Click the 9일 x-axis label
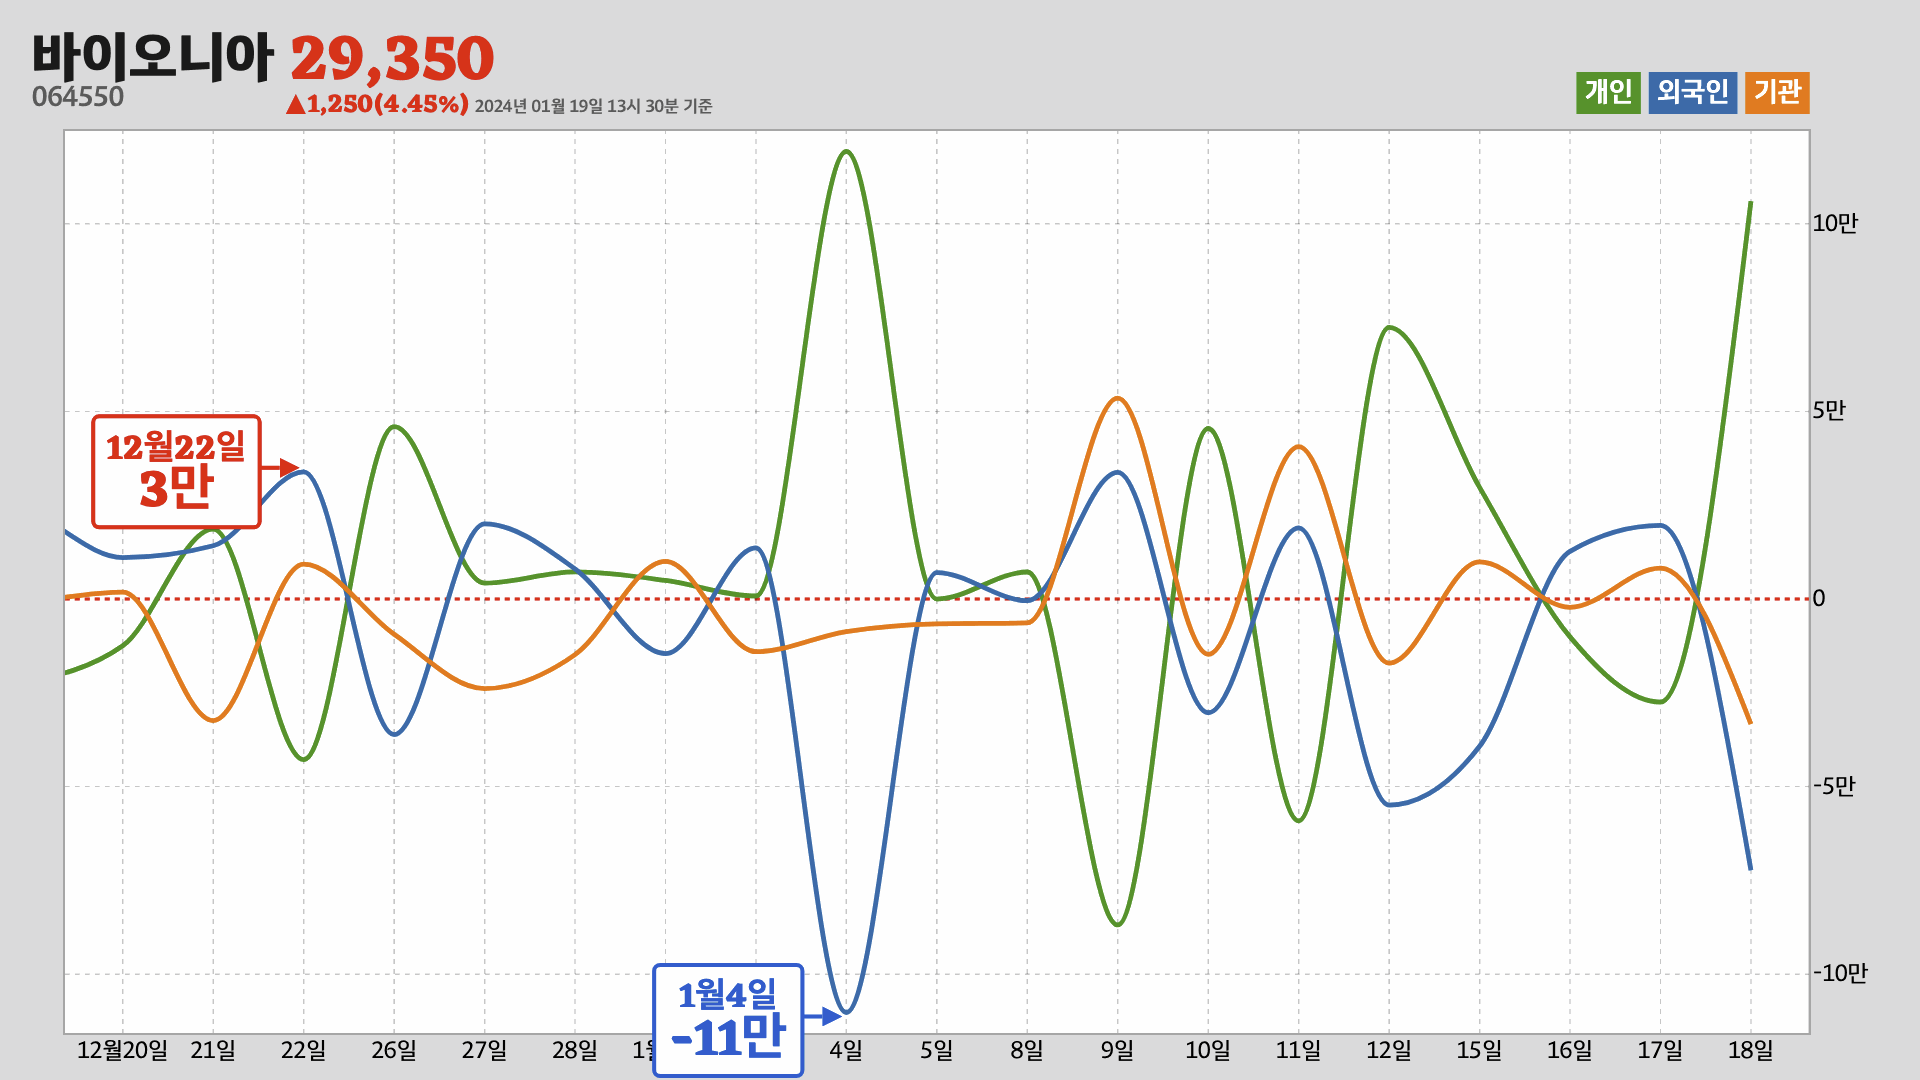Screen dimensions: 1920x1080 1118,1051
